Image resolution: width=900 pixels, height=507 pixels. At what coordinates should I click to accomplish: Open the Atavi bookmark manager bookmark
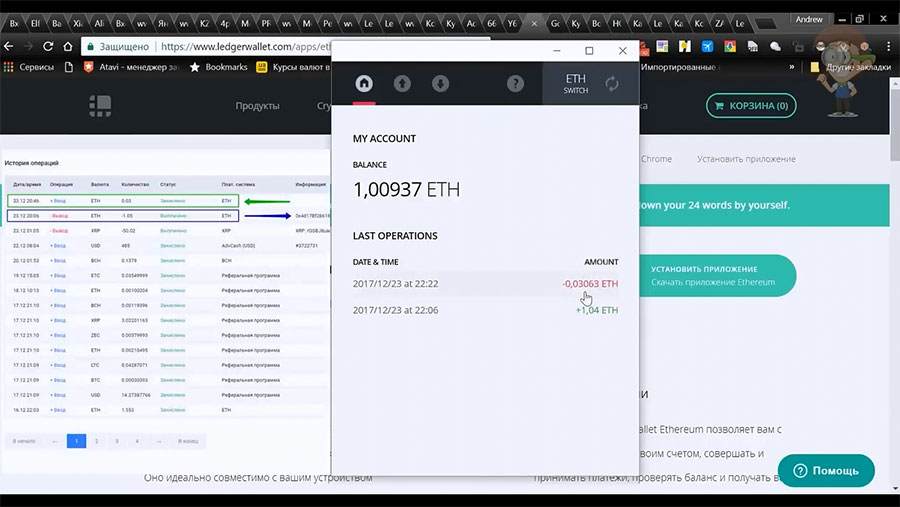133,67
